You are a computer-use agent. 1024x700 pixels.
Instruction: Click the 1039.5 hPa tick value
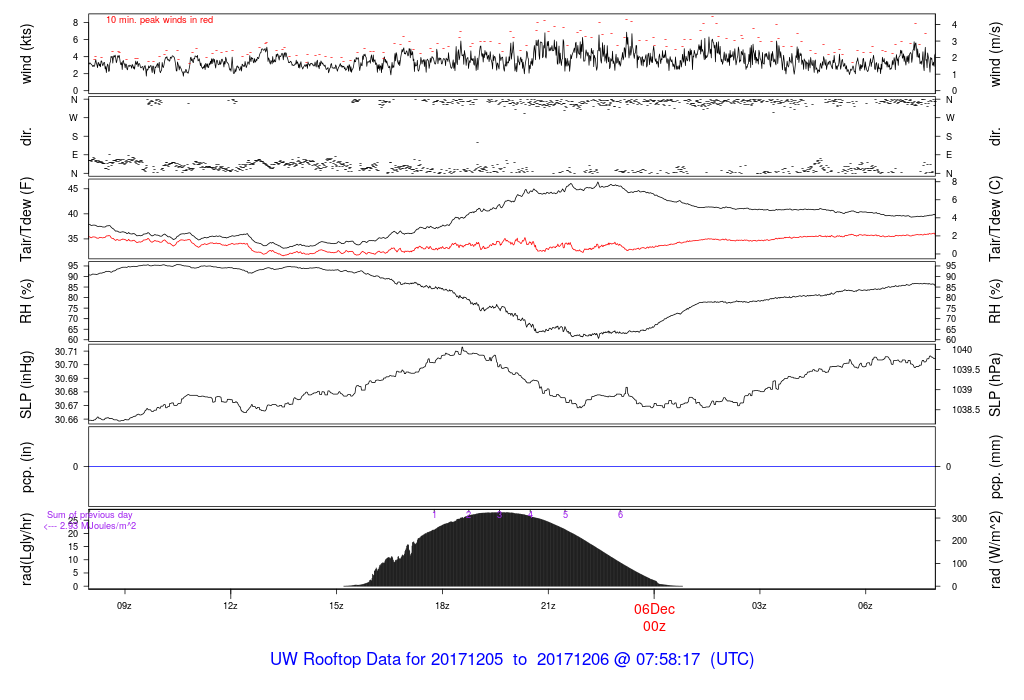point(966,370)
